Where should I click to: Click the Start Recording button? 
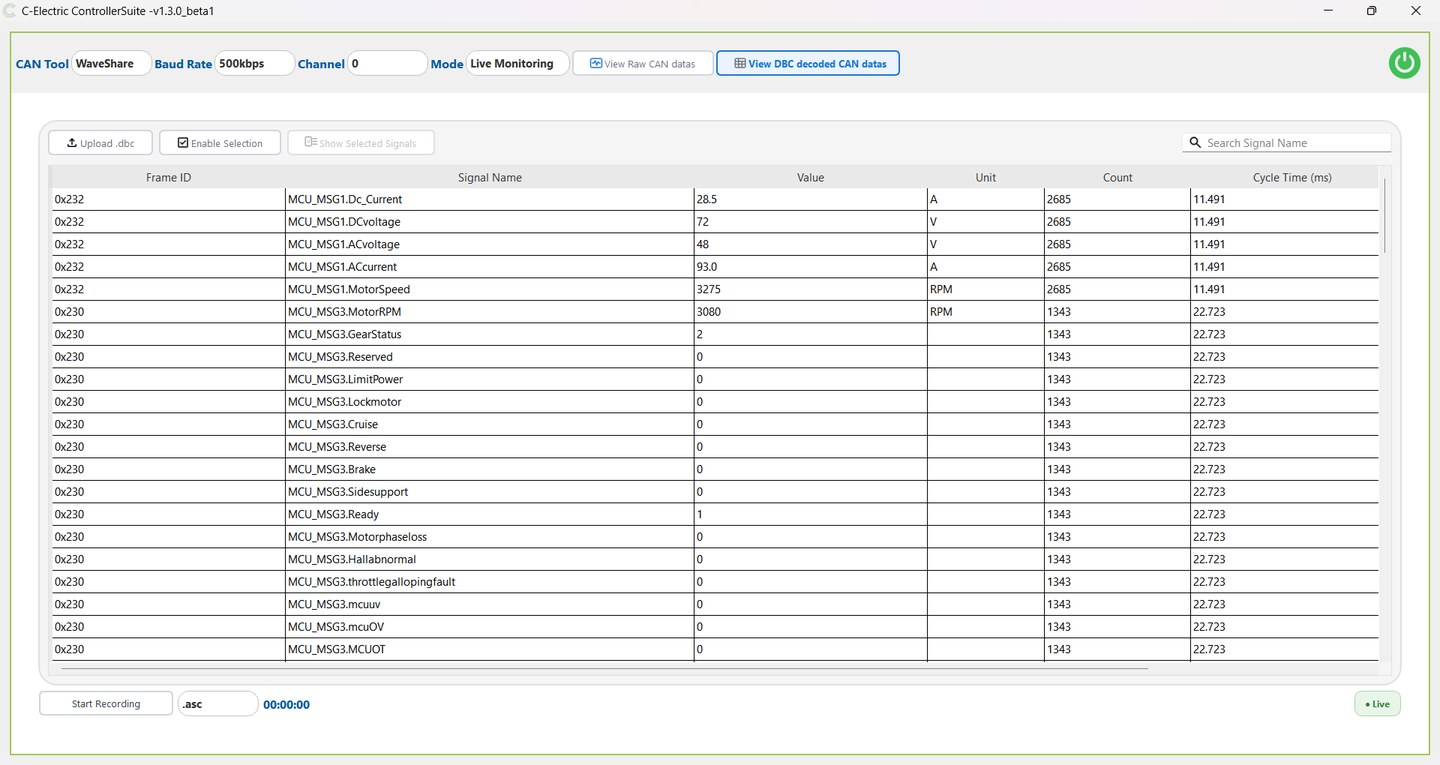[x=106, y=704]
